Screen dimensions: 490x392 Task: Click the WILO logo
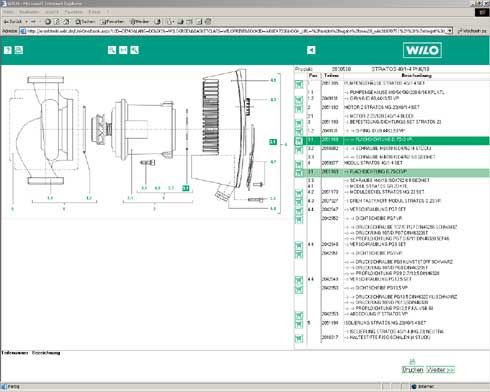pyautogui.click(x=422, y=50)
